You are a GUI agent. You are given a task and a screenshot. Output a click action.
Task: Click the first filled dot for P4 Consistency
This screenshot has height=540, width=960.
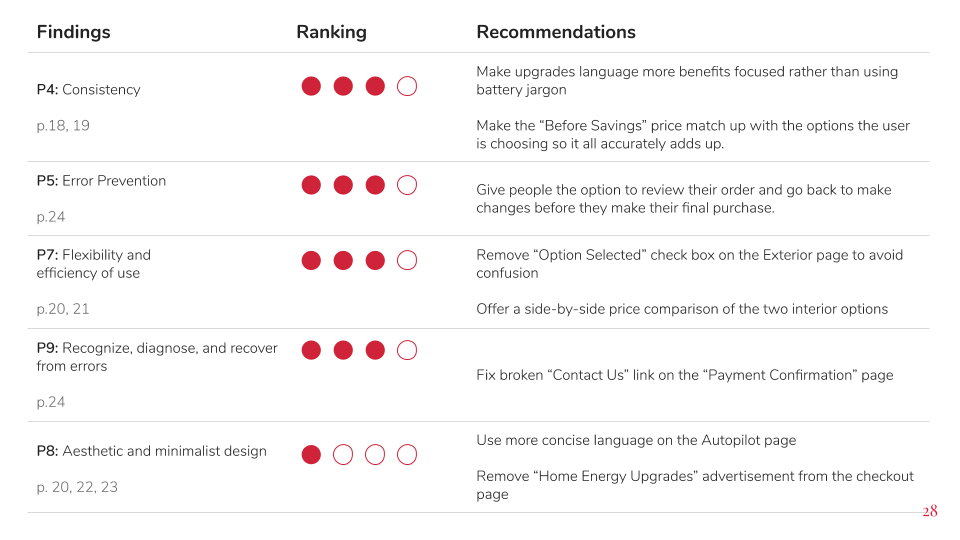point(311,86)
